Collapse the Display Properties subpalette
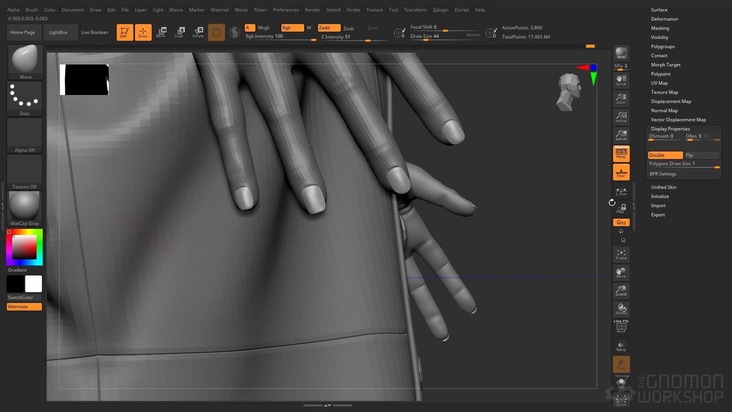This screenshot has height=412, width=732. coord(670,129)
